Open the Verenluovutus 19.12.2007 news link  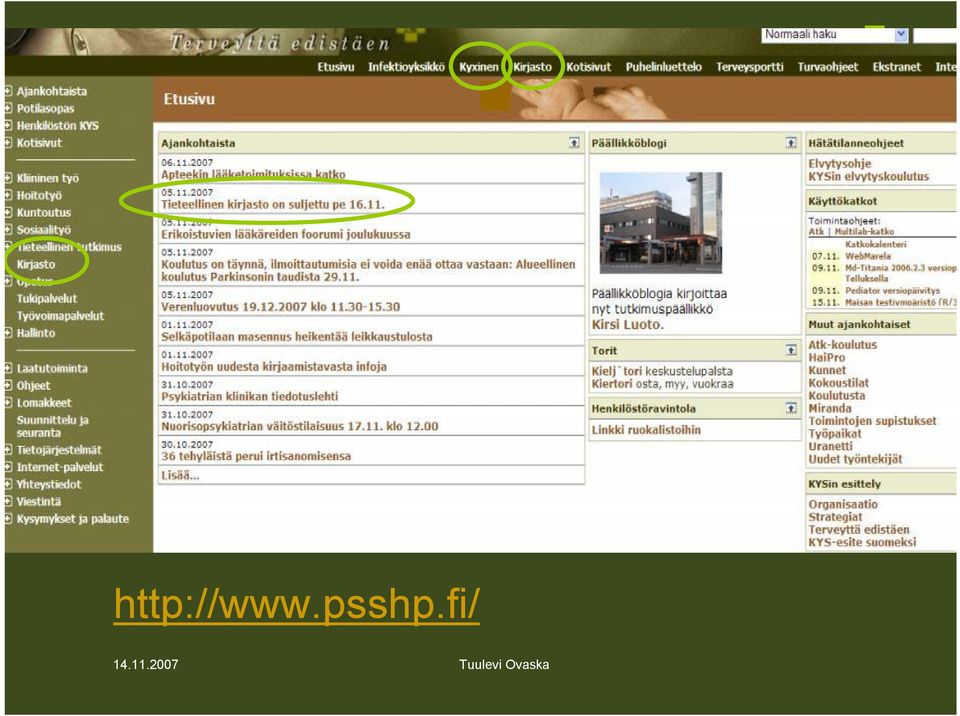coord(280,306)
